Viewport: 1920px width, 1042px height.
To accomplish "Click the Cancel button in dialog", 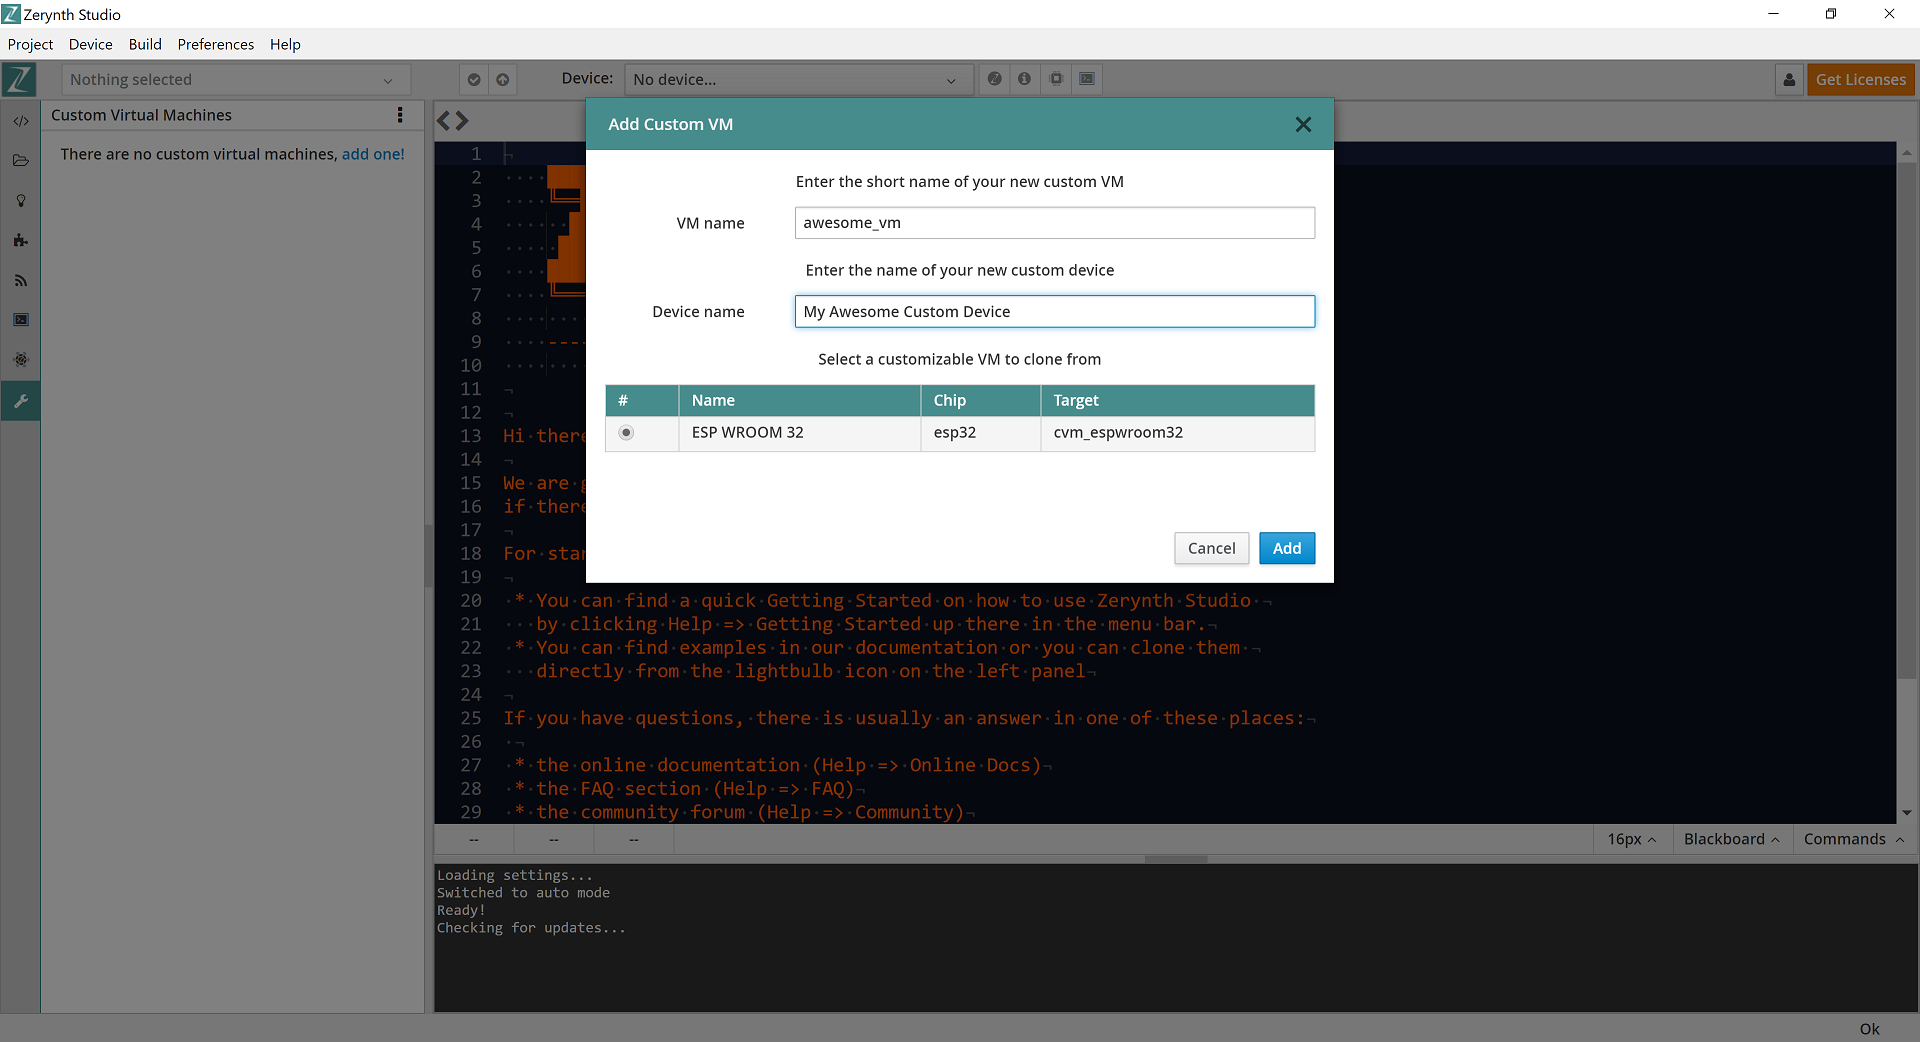I will click(1211, 548).
